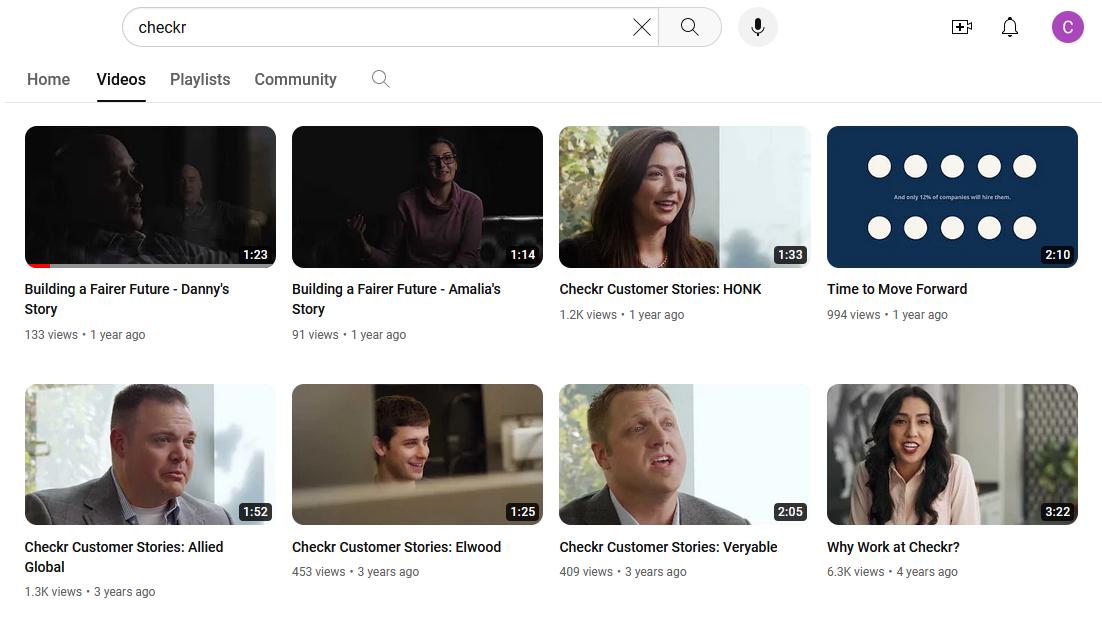
Task: Open Why Work at Checkr thumbnail
Action: coord(952,454)
